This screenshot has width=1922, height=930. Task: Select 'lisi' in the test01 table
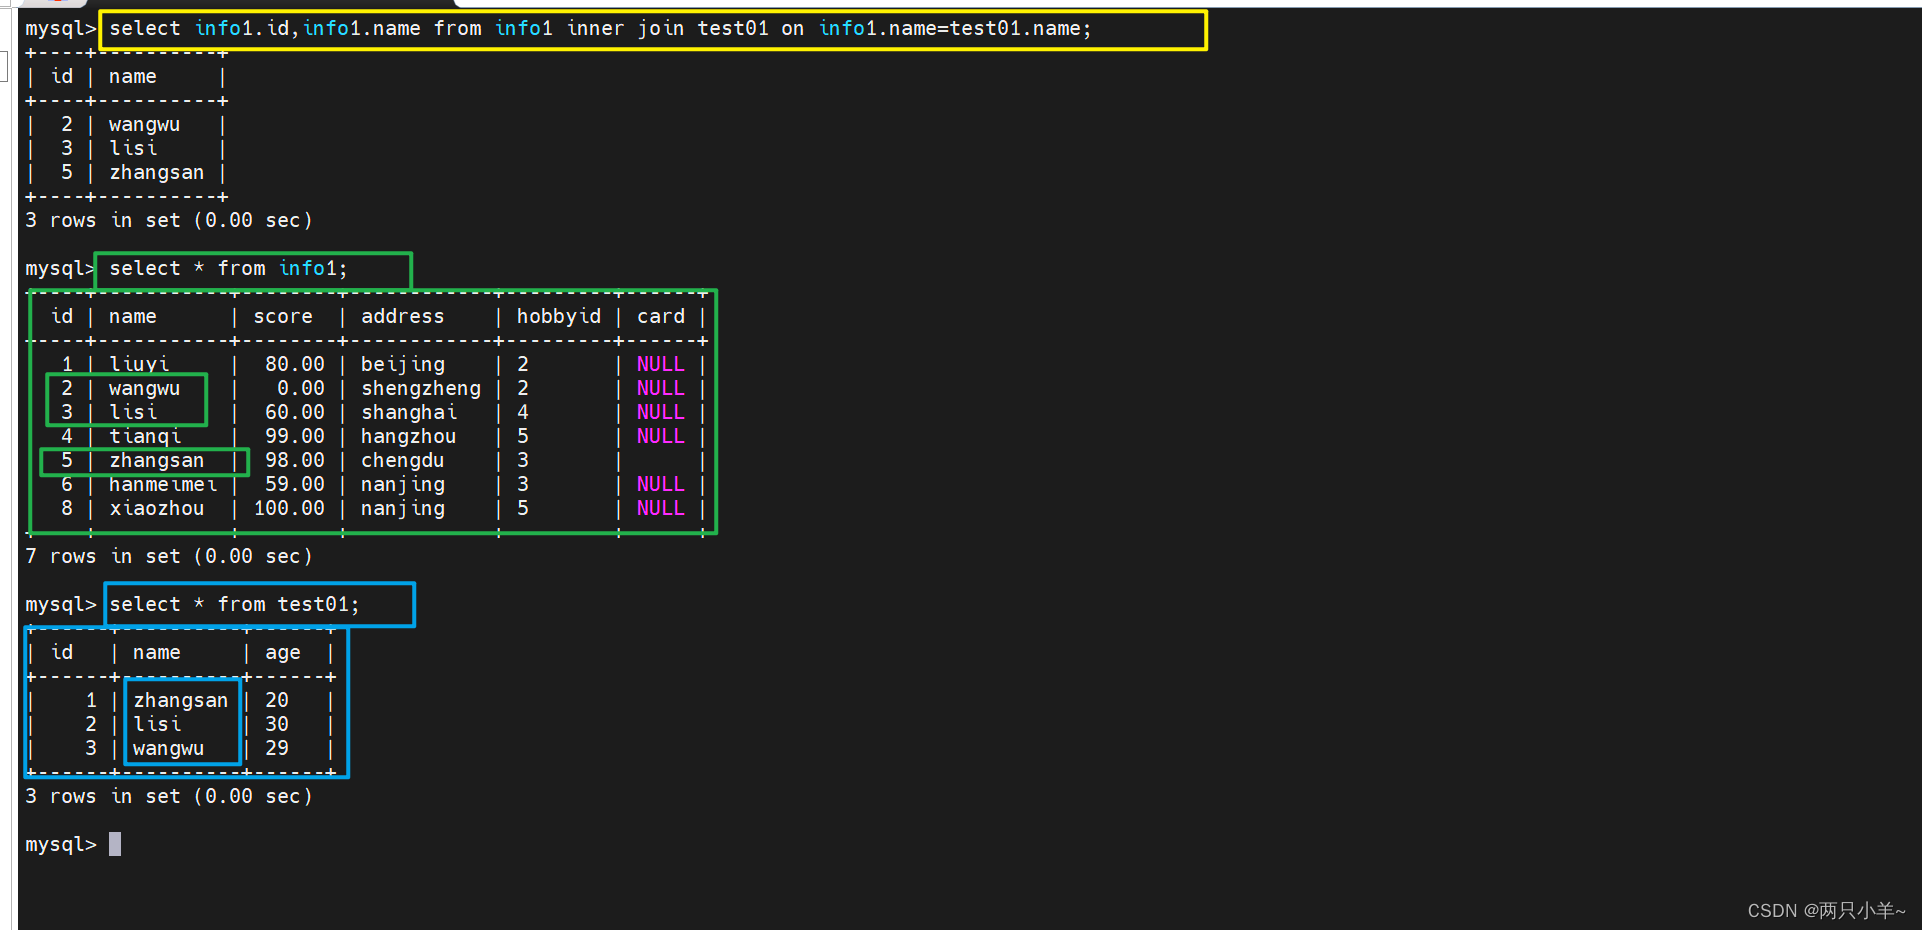157,725
